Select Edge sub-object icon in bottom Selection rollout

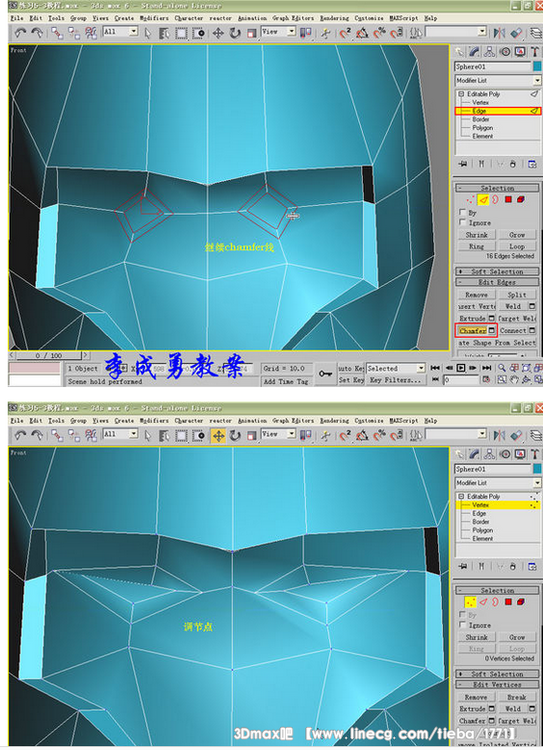(483, 602)
